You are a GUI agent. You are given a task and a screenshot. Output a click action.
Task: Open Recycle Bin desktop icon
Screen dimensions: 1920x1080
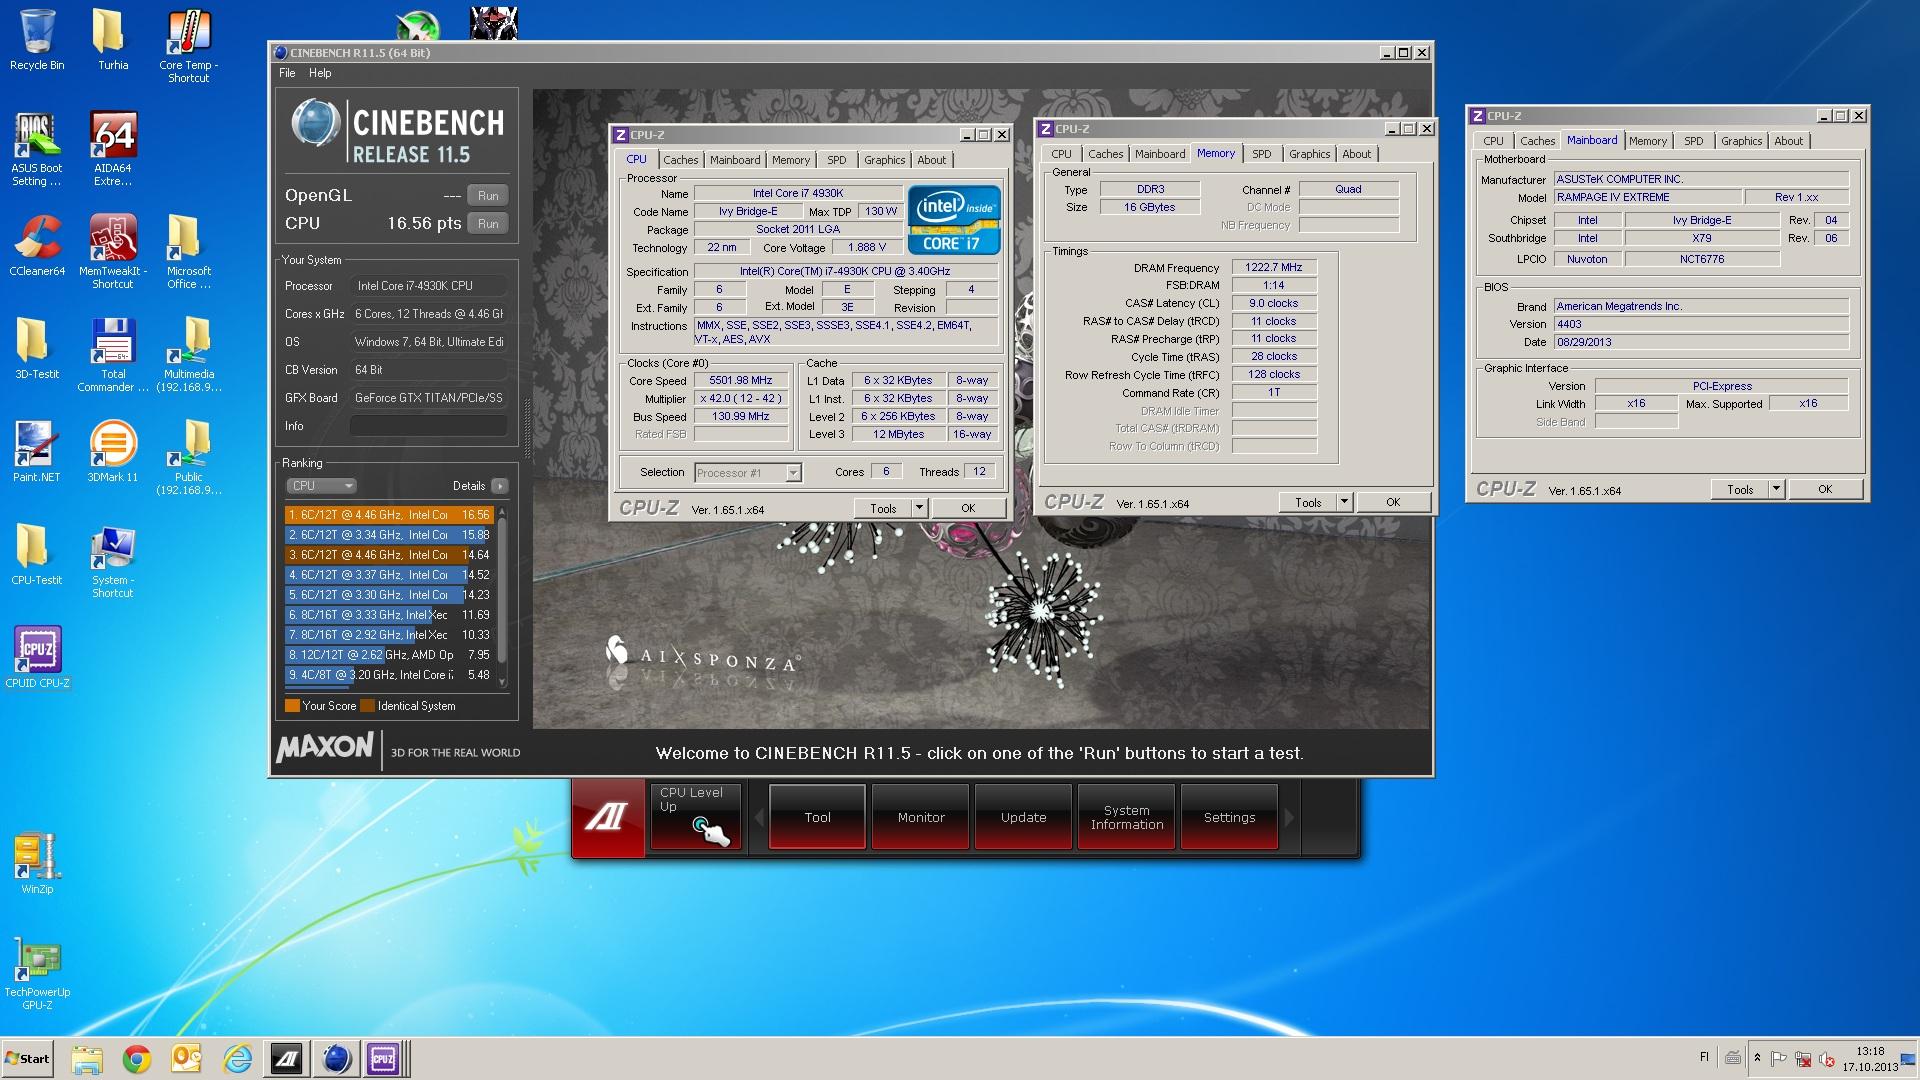pos(37,40)
